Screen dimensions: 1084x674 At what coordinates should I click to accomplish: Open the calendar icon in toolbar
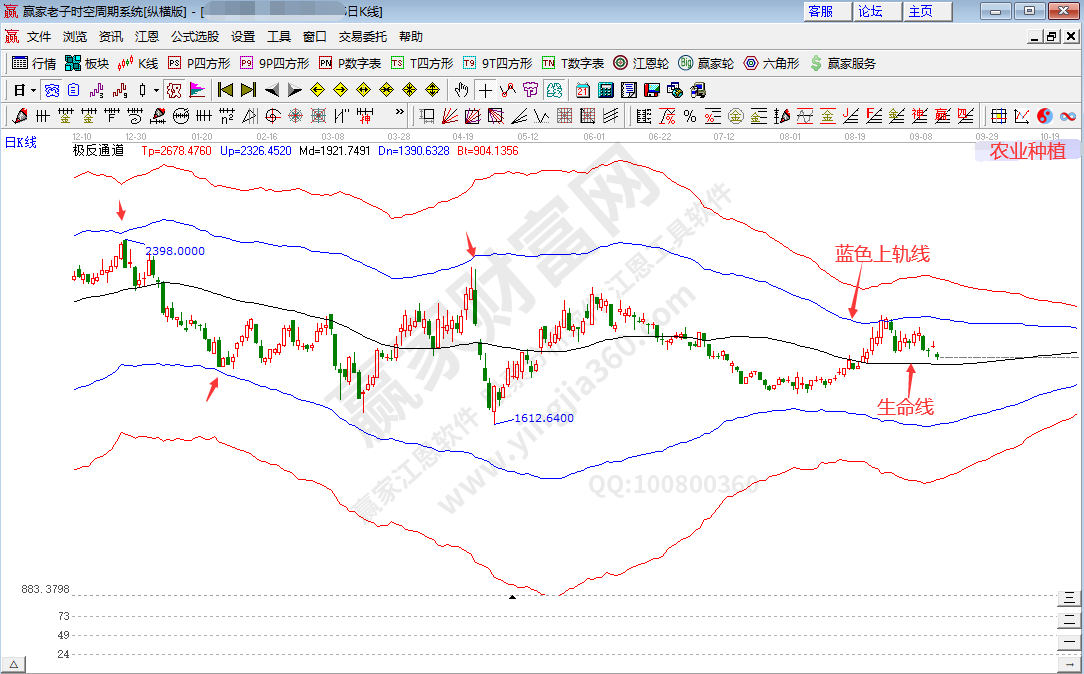tap(583, 90)
